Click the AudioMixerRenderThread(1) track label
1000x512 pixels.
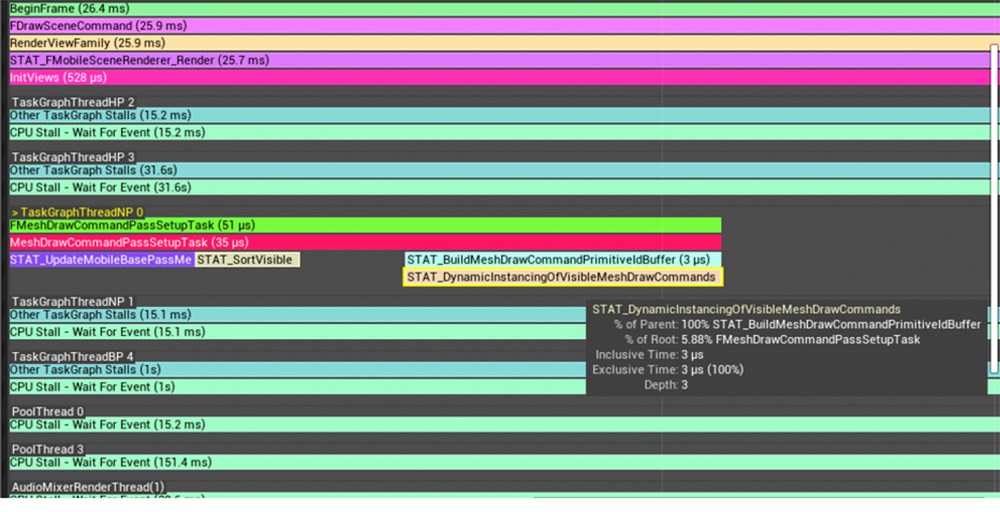pos(88,487)
